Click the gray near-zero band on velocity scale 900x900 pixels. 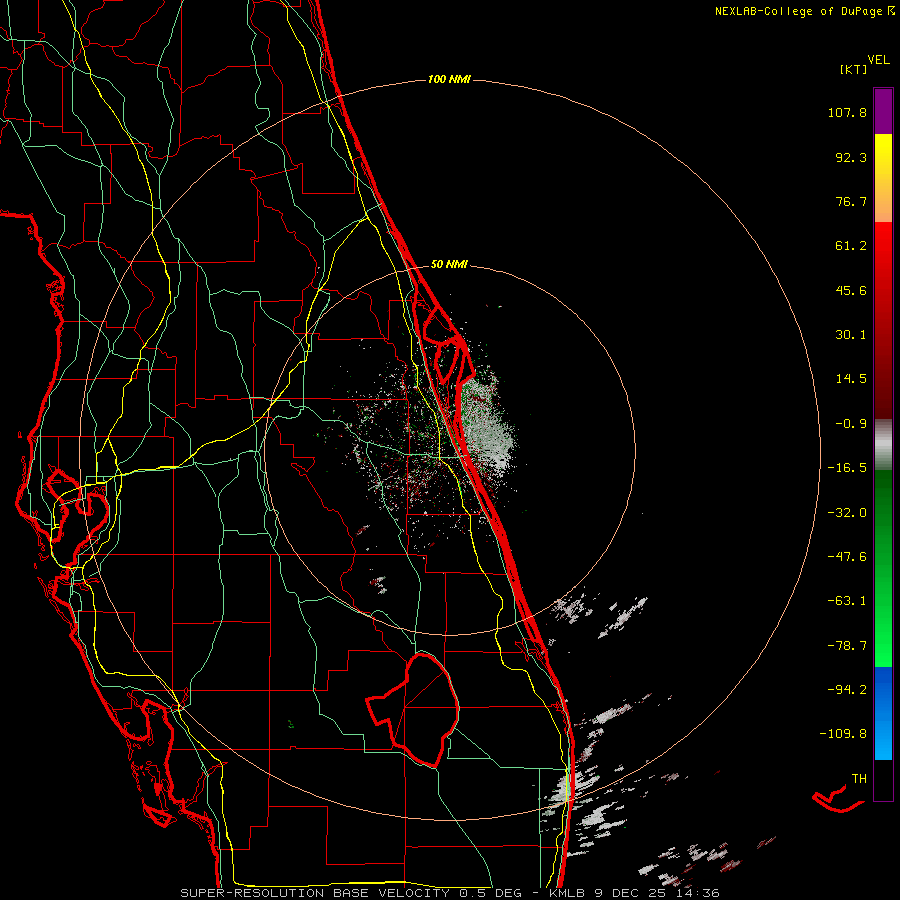883,444
